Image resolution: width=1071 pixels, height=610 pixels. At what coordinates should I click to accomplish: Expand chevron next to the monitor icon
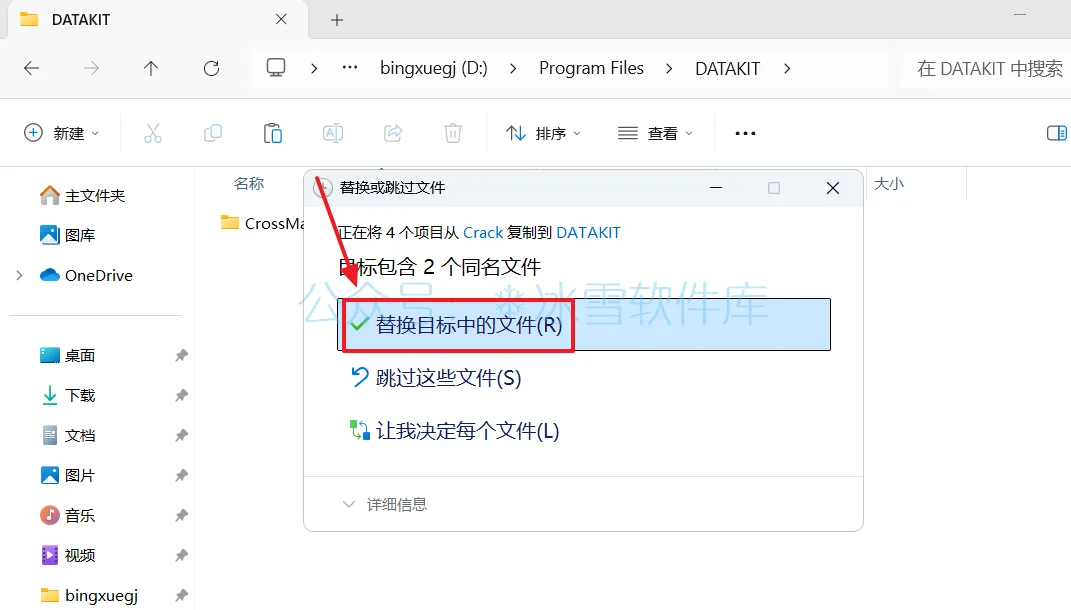314,68
